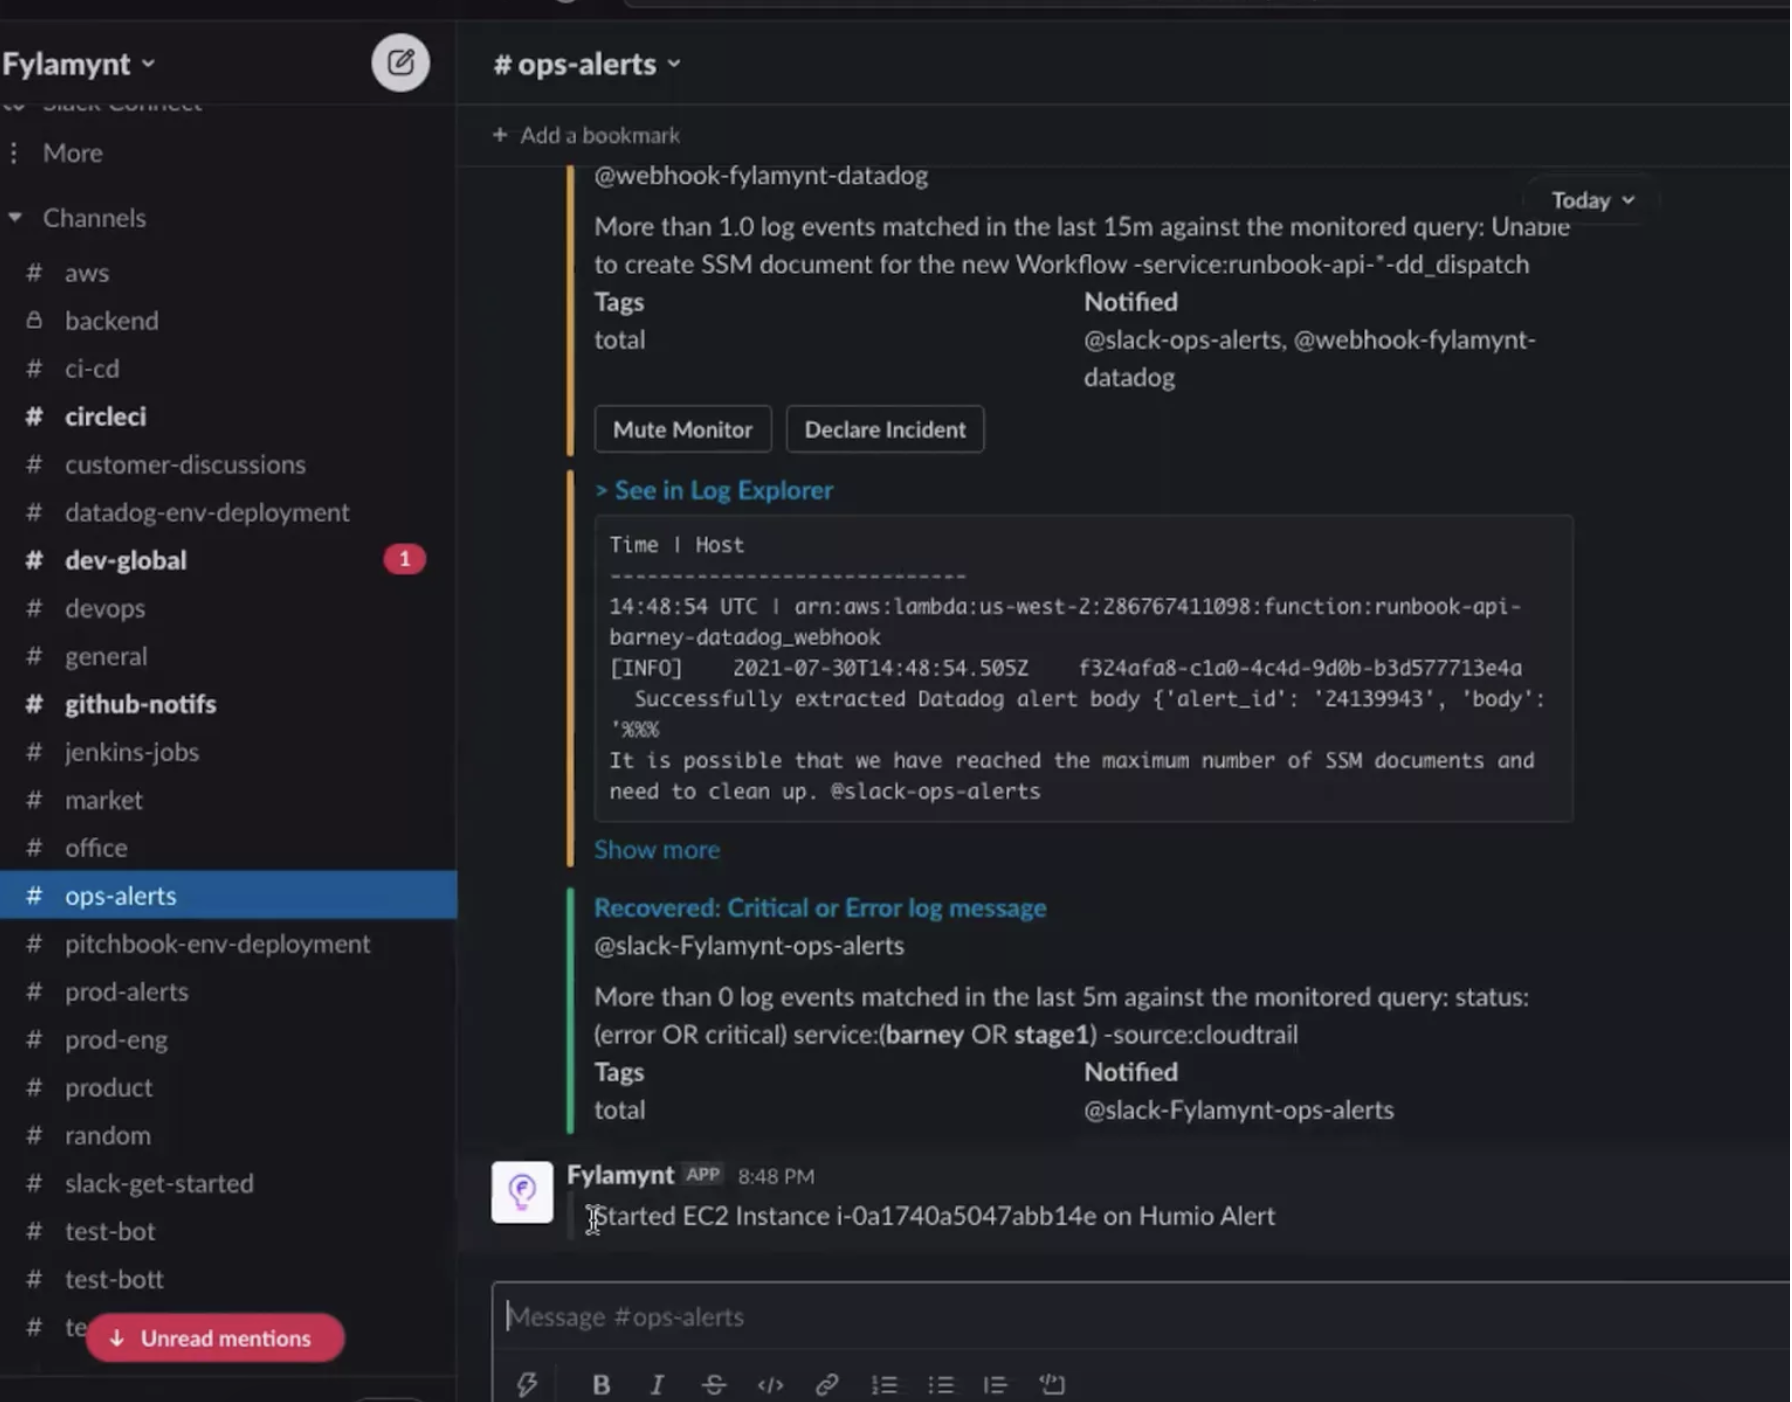Click the compose new message icon
The width and height of the screenshot is (1792, 1402).
click(x=400, y=63)
